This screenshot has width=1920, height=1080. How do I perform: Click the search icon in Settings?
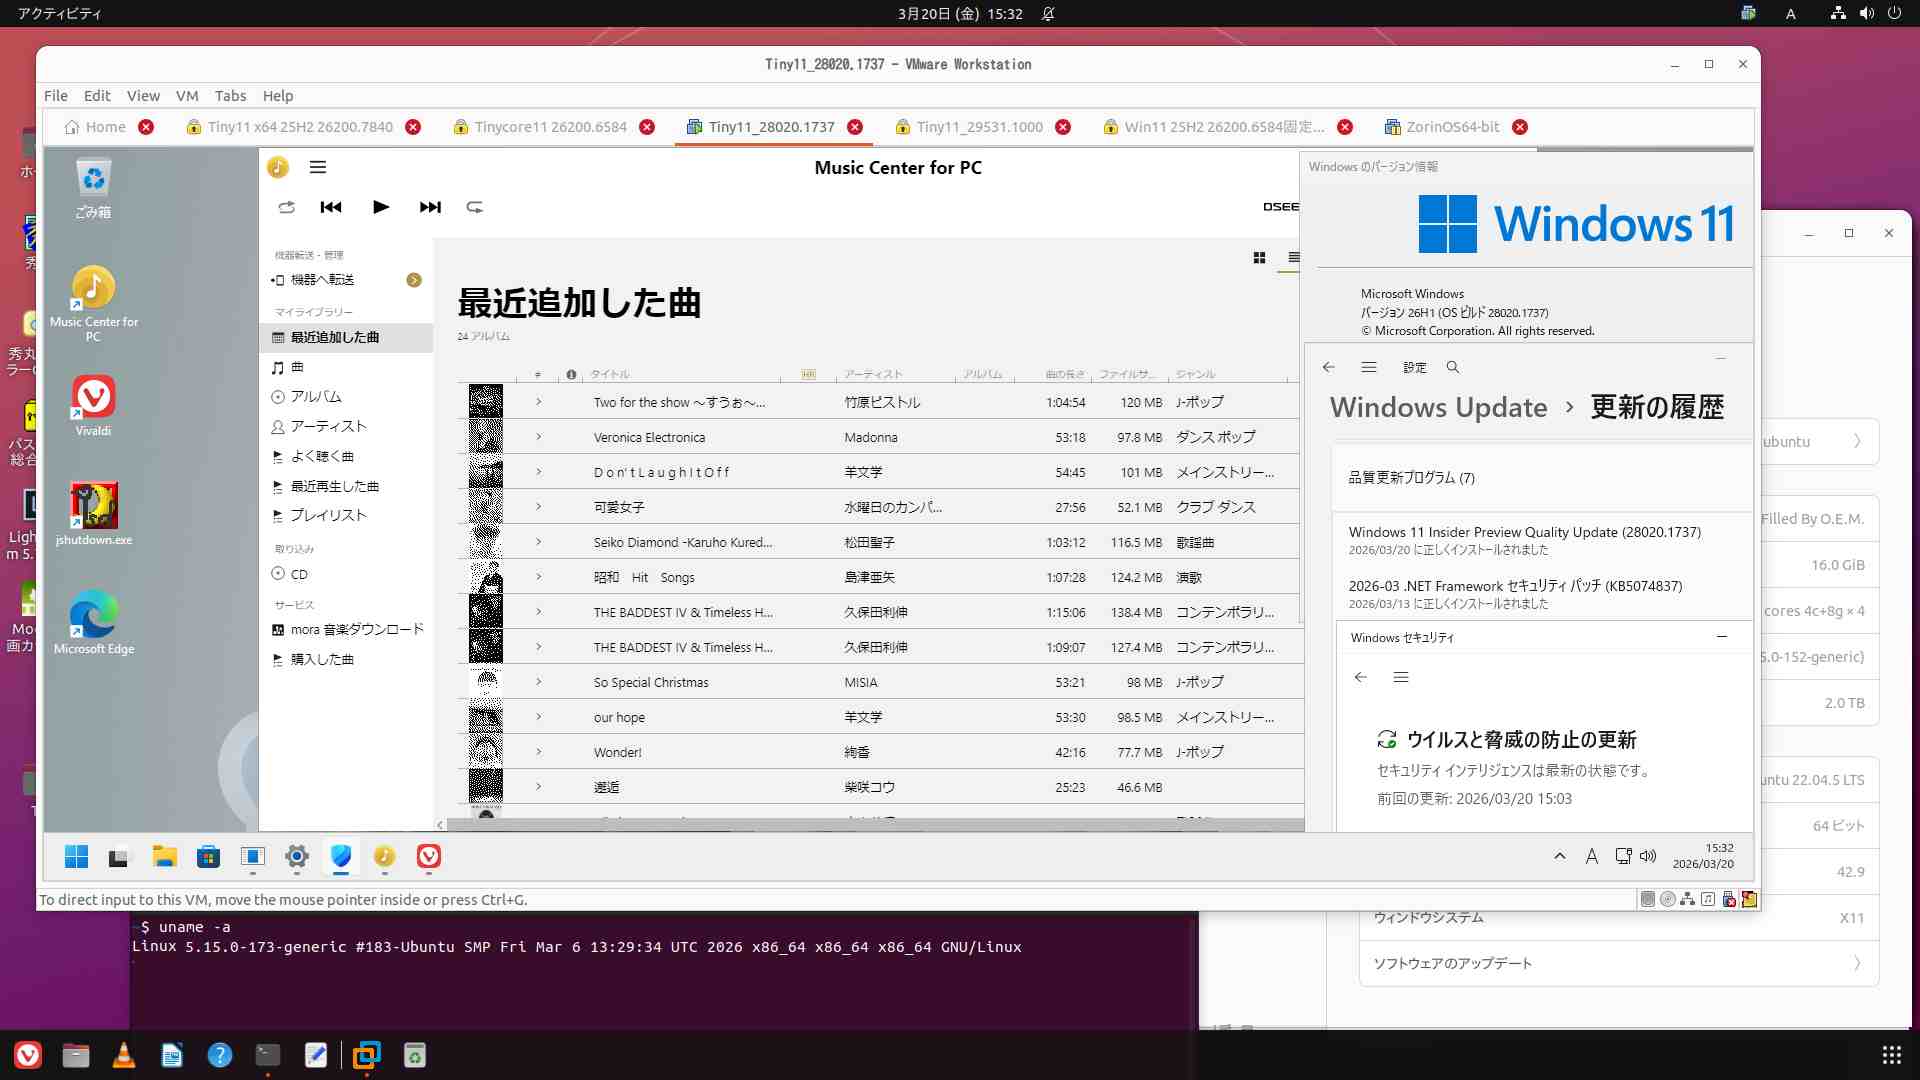[x=1453, y=367]
